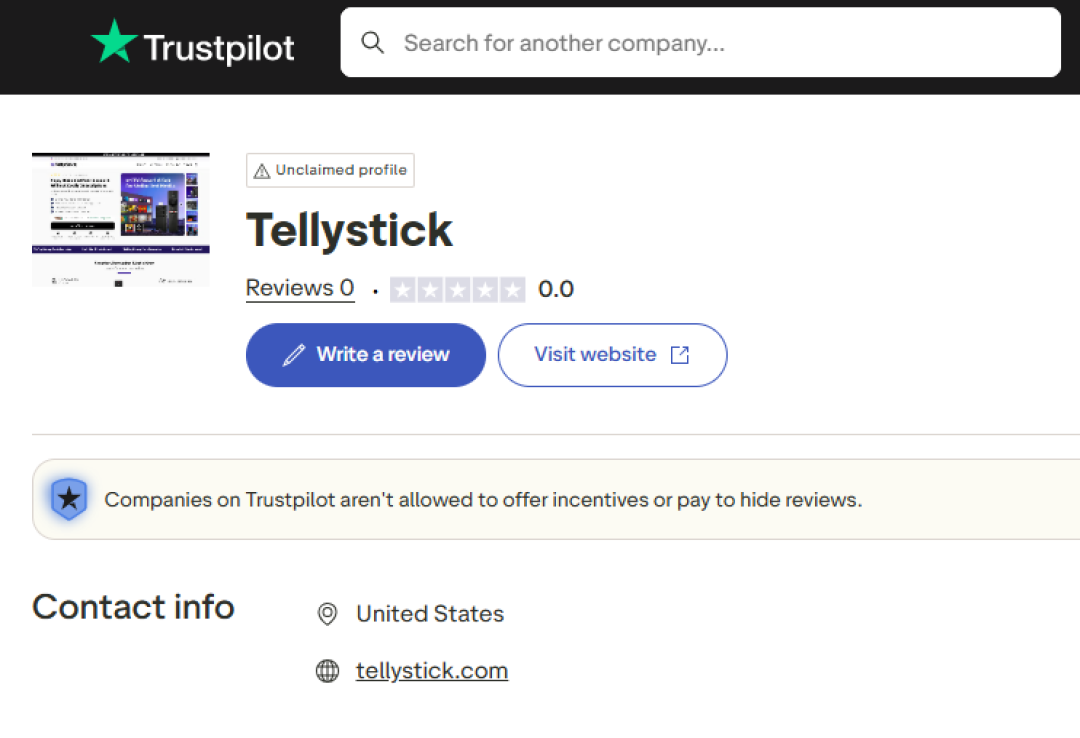Image resolution: width=1080 pixels, height=738 pixels.
Task: Open the Tellystick website thumbnail
Action: [x=121, y=220]
